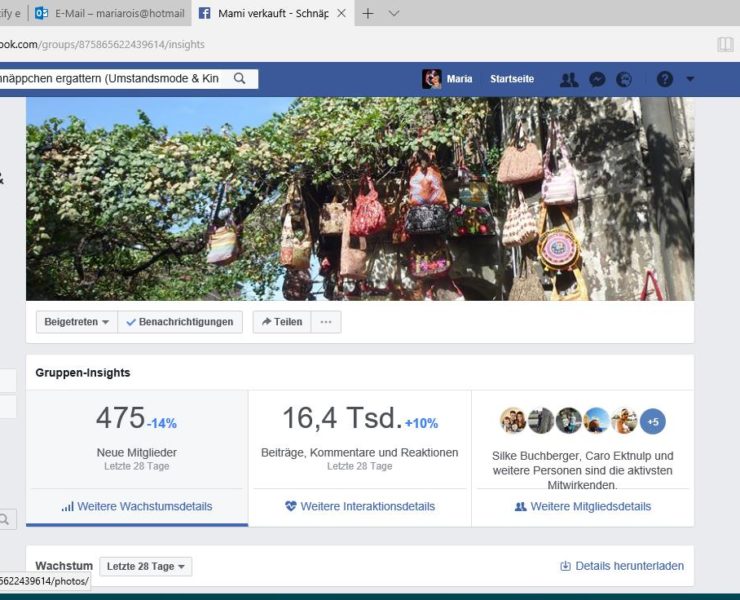The image size is (740, 600).
Task: Switch to the E-Mail Outlook browser tab
Action: click(x=109, y=13)
